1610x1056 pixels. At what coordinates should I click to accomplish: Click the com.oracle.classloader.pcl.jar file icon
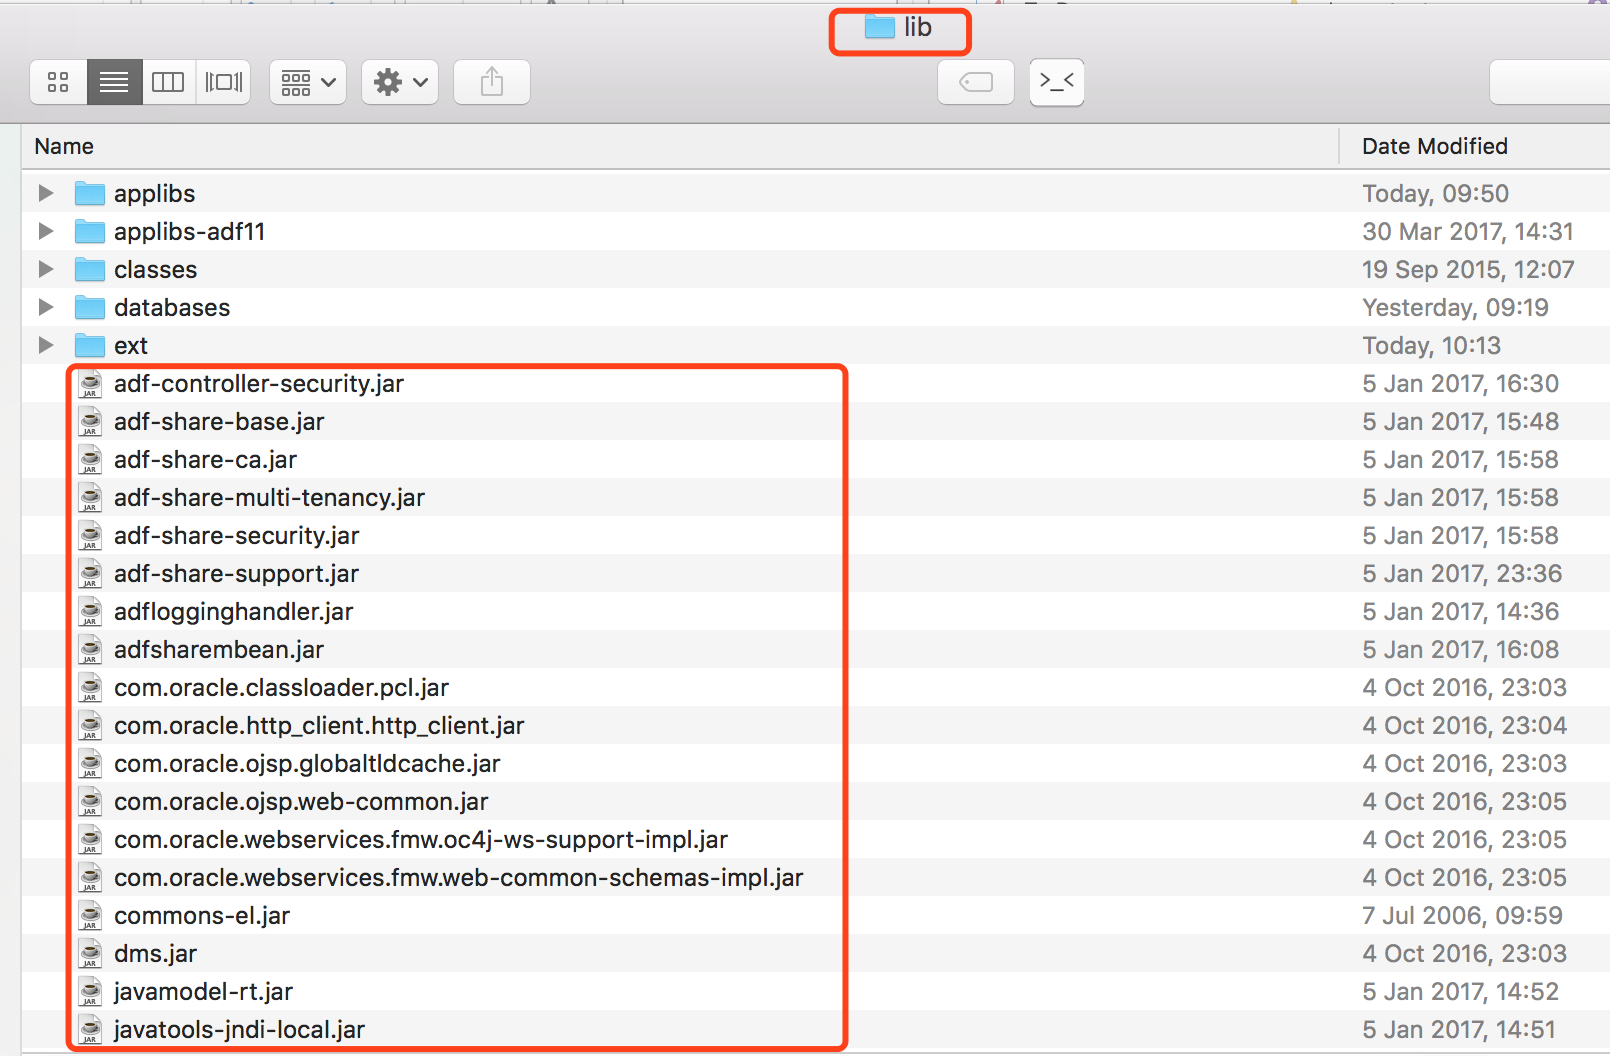tap(91, 688)
